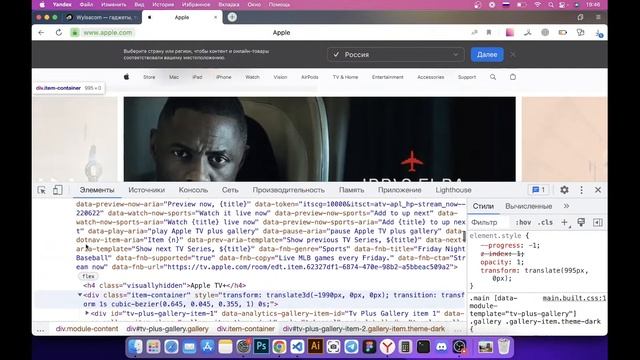The width and height of the screenshot is (640, 360).
Task: Add a new style rule with plus icon
Action: (564, 222)
